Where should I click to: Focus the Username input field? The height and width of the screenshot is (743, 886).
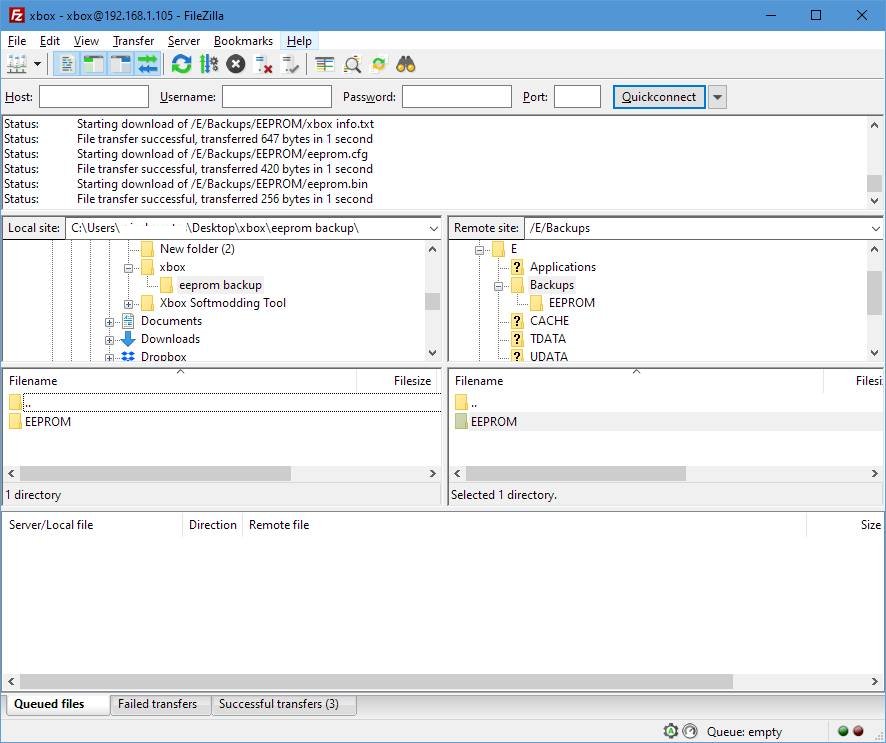click(277, 97)
